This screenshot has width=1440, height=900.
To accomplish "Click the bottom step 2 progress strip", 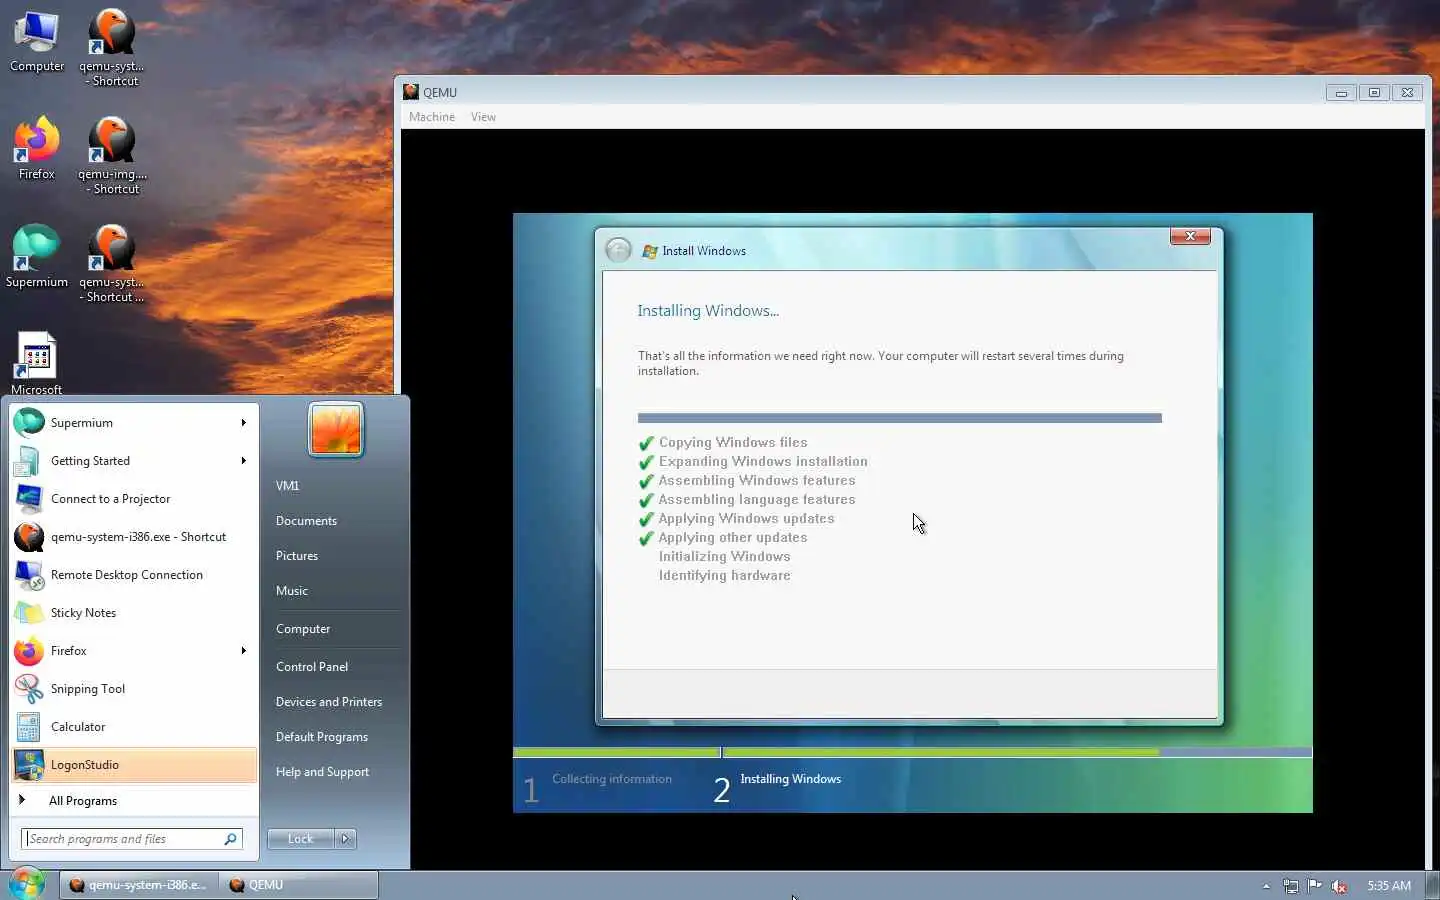I will click(x=1017, y=752).
